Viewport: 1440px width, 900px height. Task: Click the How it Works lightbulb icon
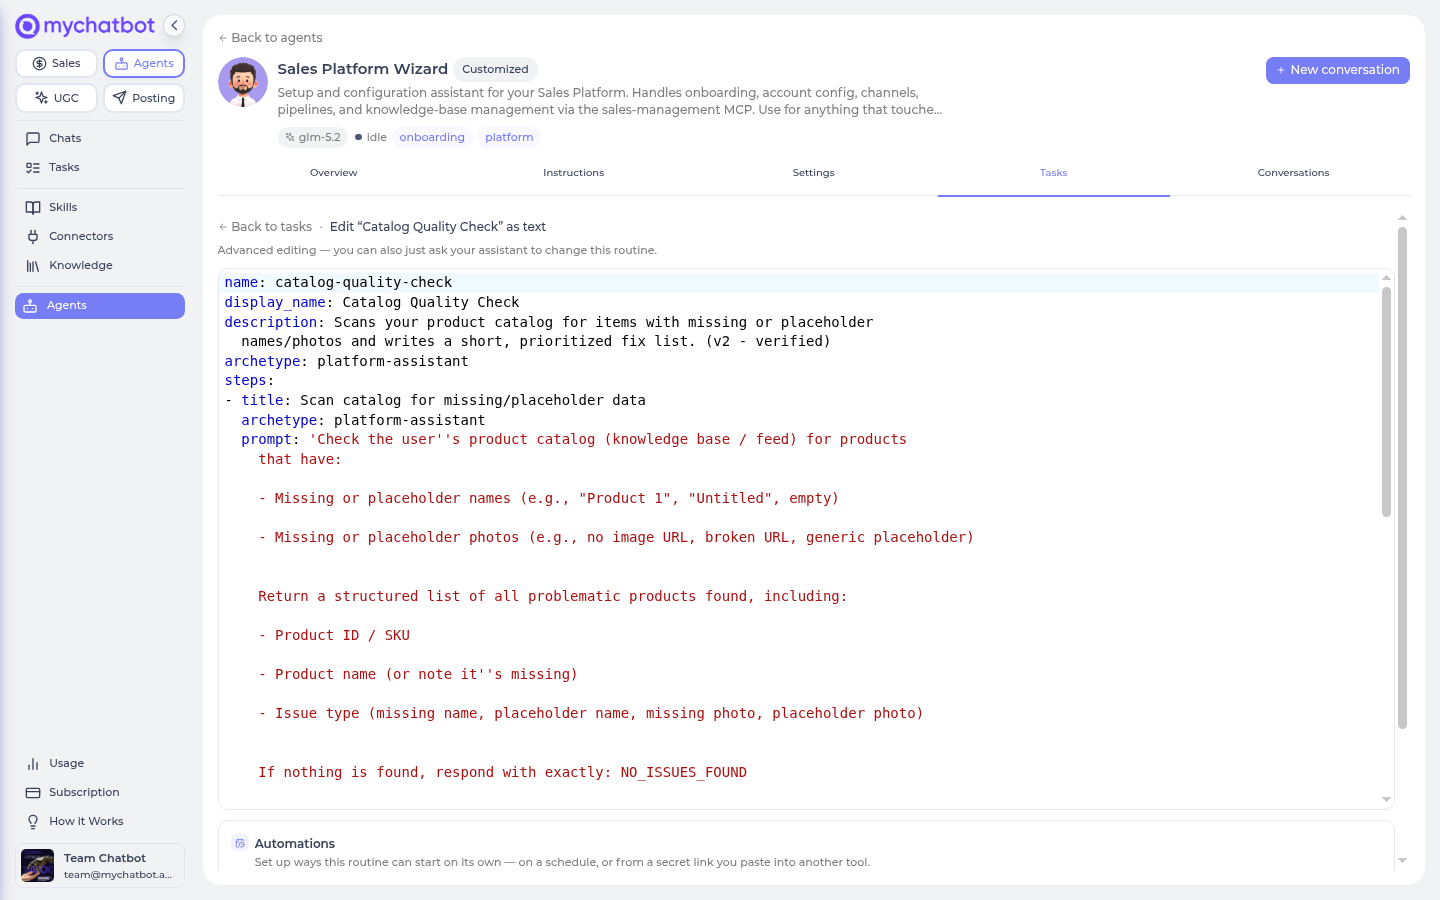(x=33, y=822)
